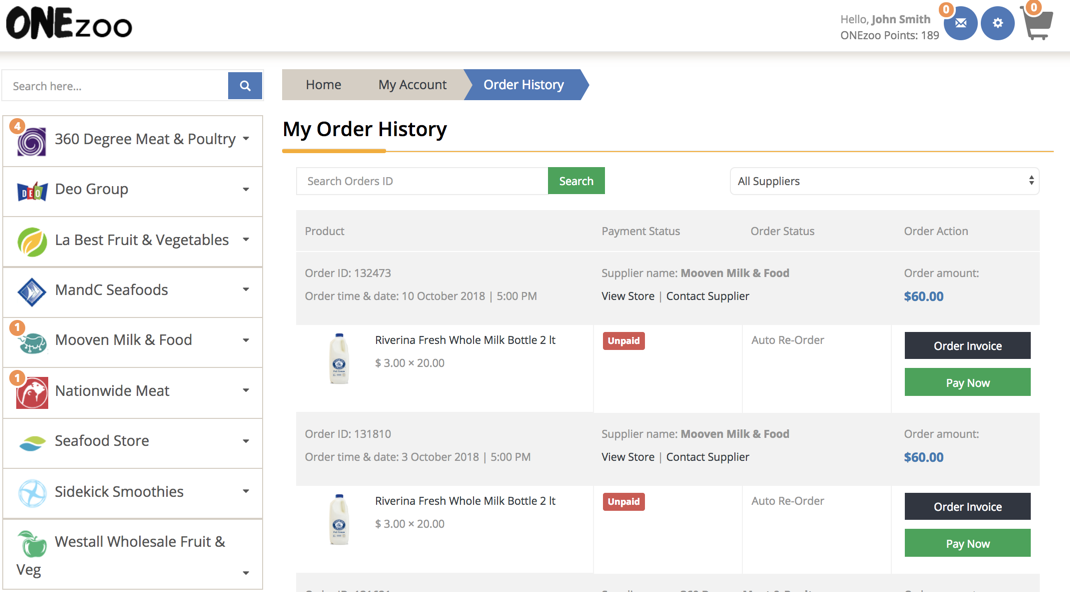Click the Deo Group logo icon
Screen dimensions: 1070x592
point(32,192)
